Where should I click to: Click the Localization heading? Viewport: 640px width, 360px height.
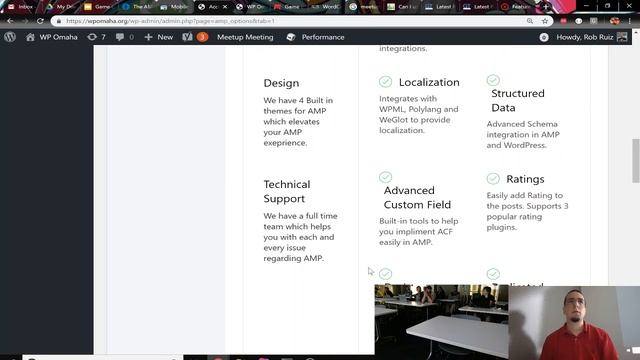[x=429, y=82]
